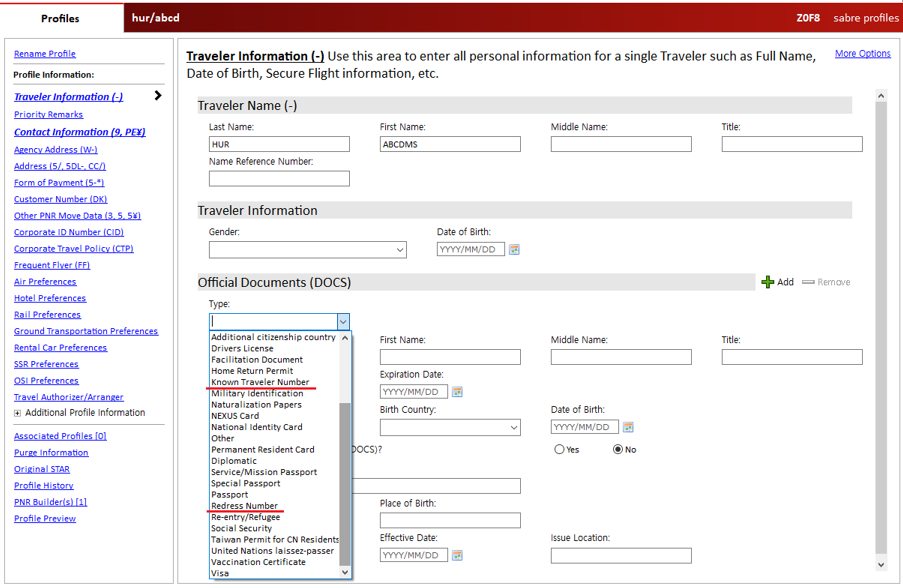Choose Redress Number option
Screen dimensions: 903x588
(244, 506)
